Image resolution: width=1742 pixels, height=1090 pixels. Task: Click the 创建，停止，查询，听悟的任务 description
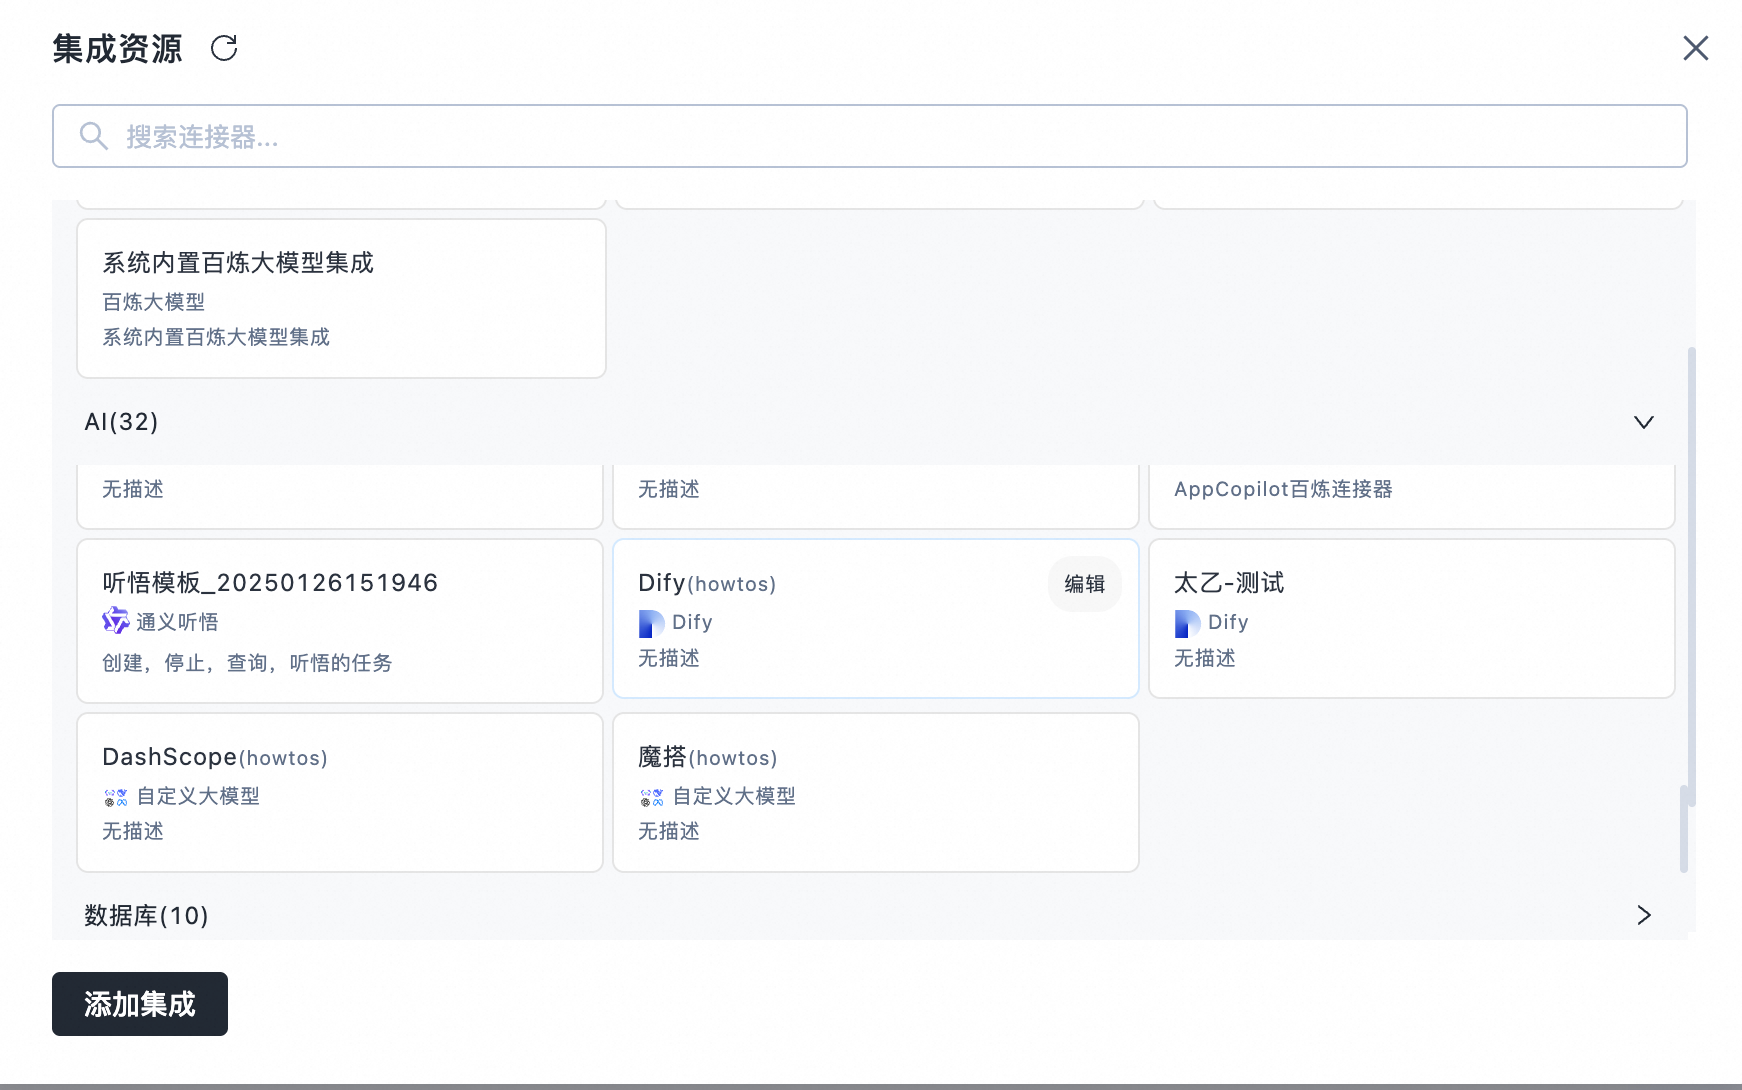(247, 663)
